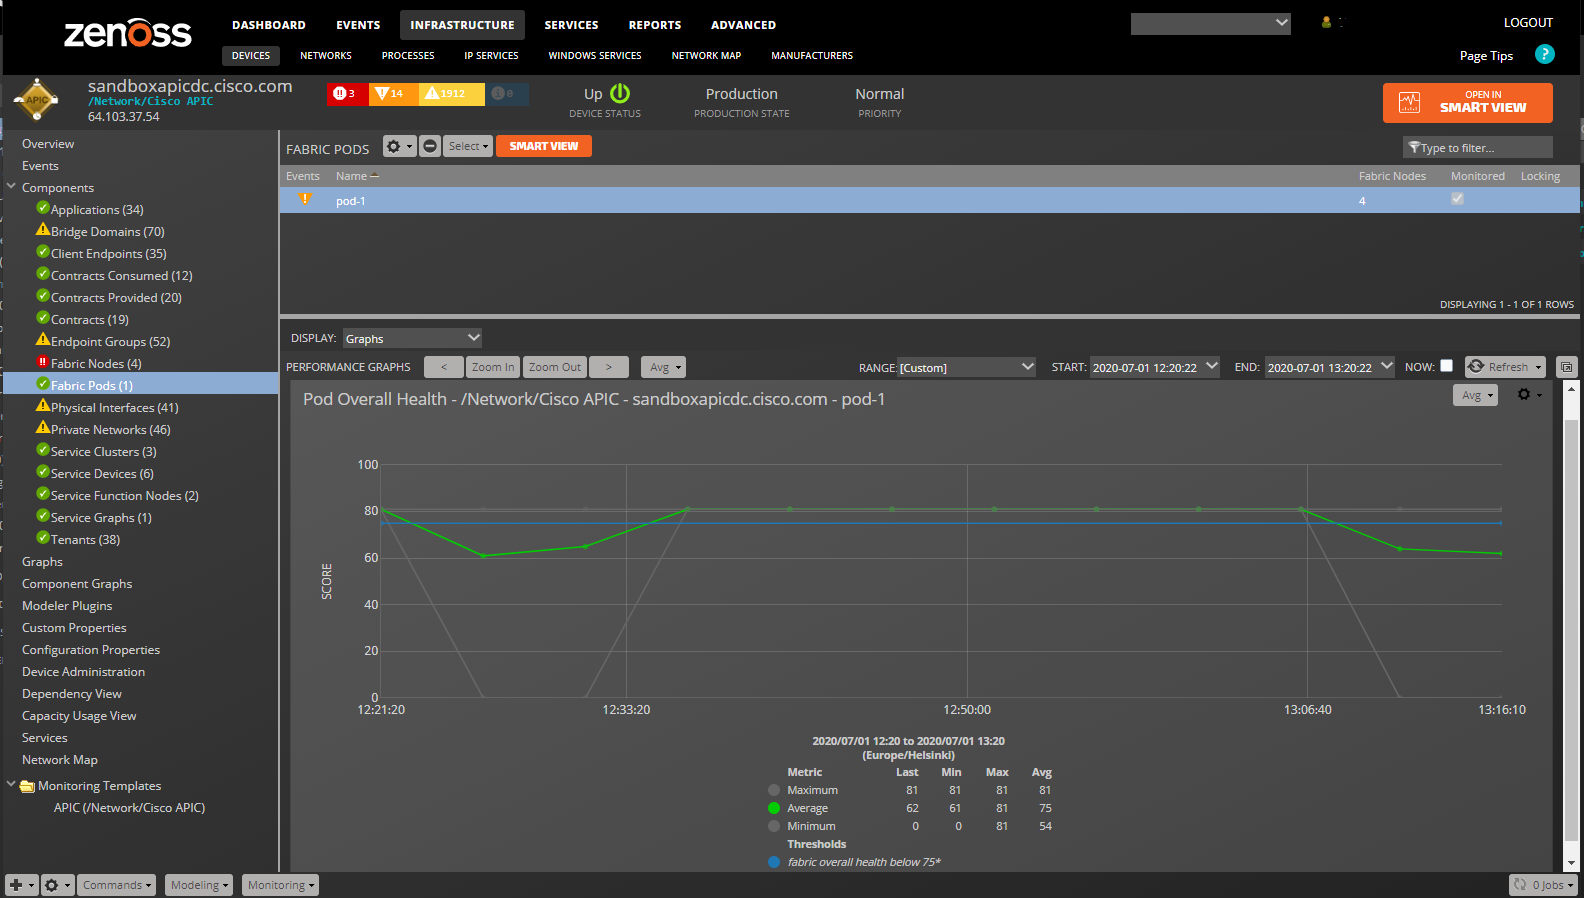
Task: Click the bottom toolbar gear icon
Action: click(x=57, y=885)
